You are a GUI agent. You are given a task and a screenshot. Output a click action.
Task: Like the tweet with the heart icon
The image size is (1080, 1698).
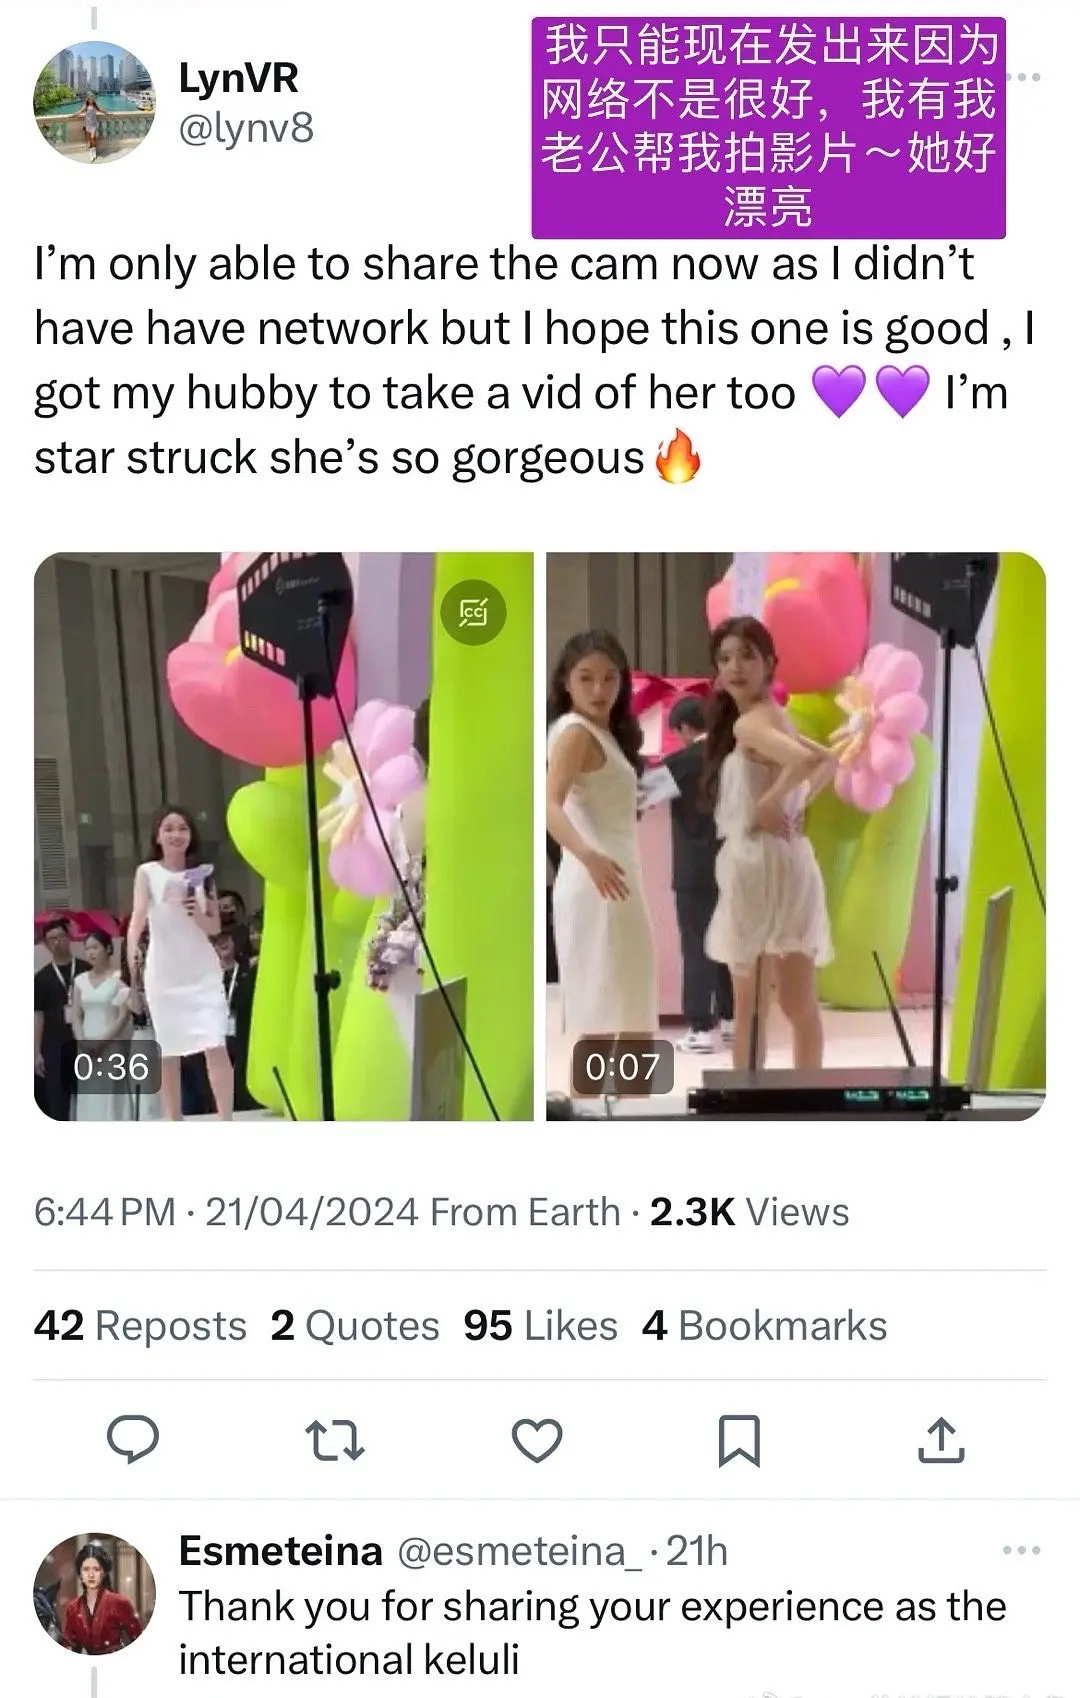(537, 1441)
